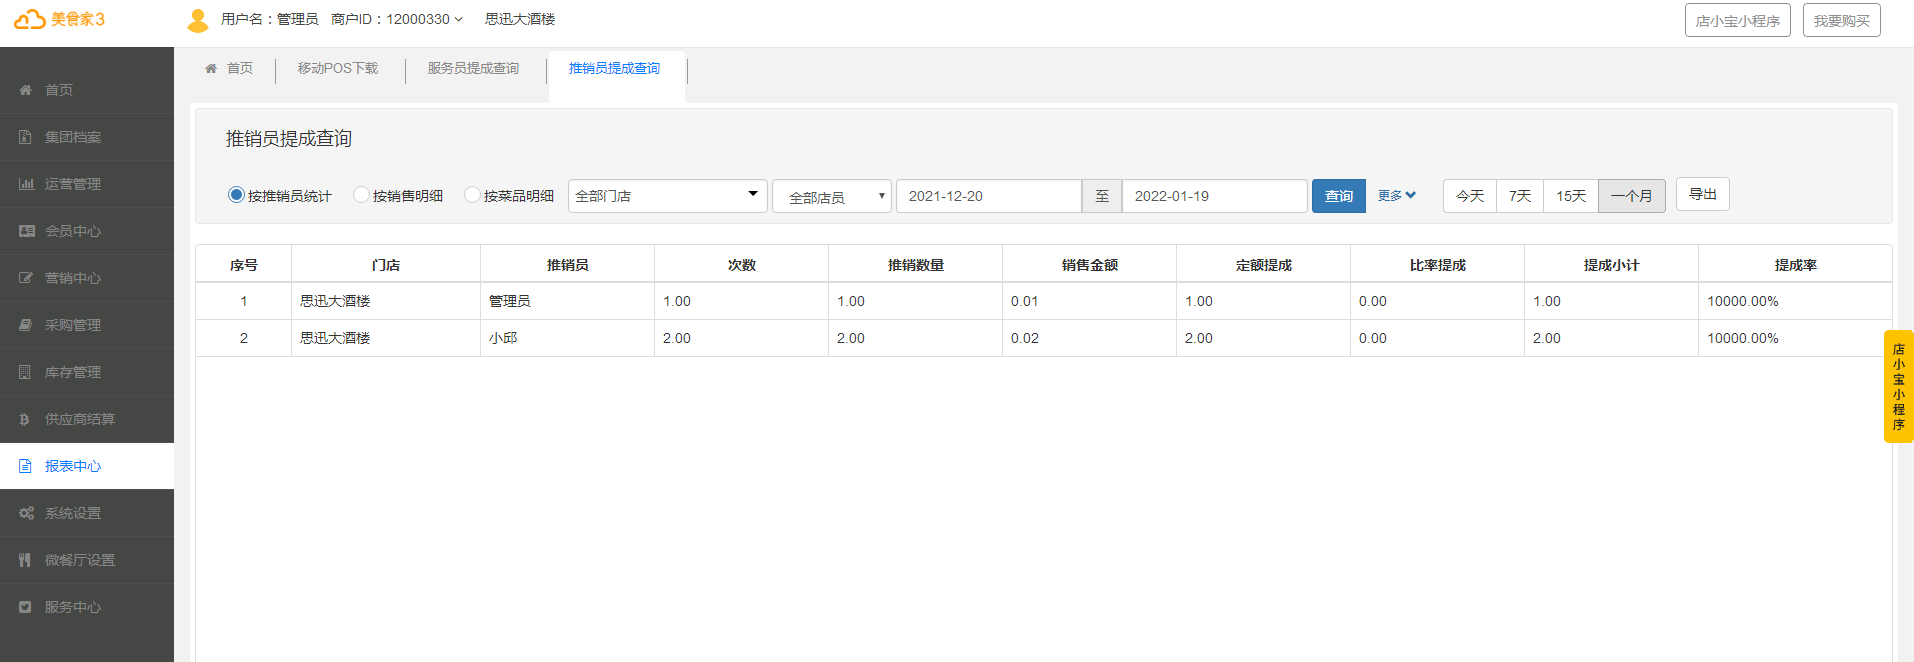
Task: Click the 提成小计 column header
Action: [x=1611, y=265]
